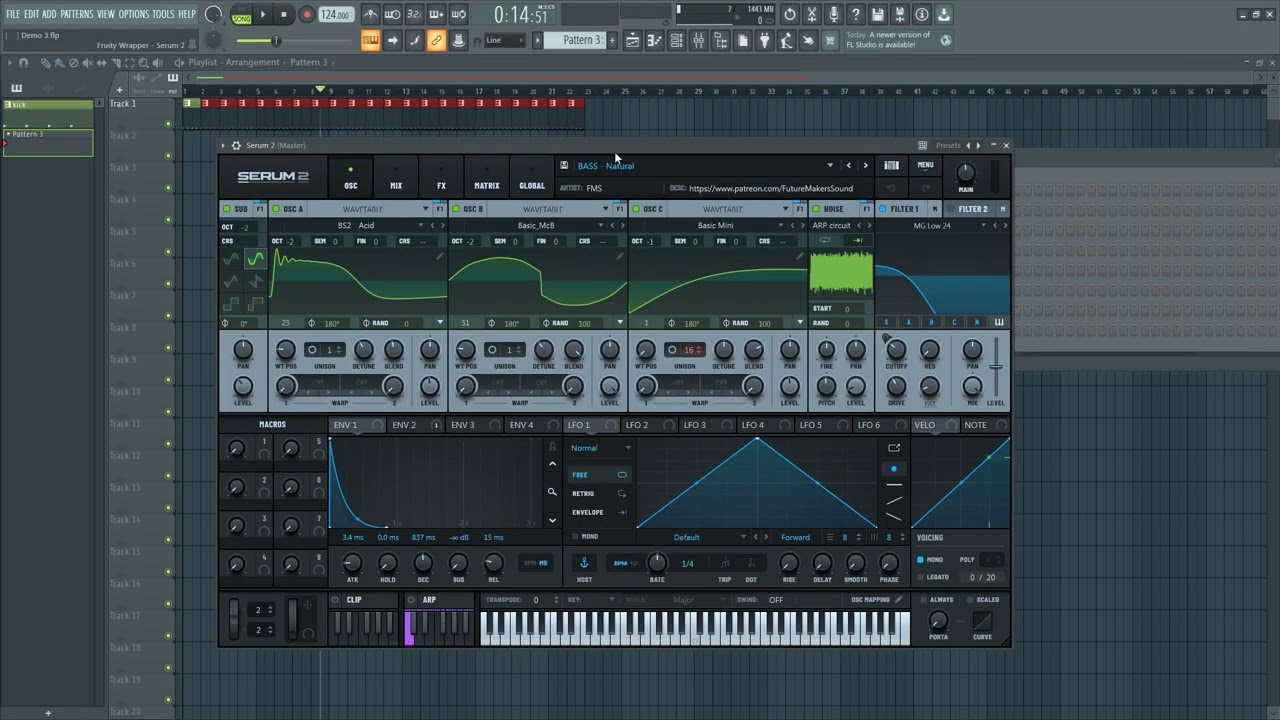
Task: Click the FL Studio Stop button
Action: [284, 14]
